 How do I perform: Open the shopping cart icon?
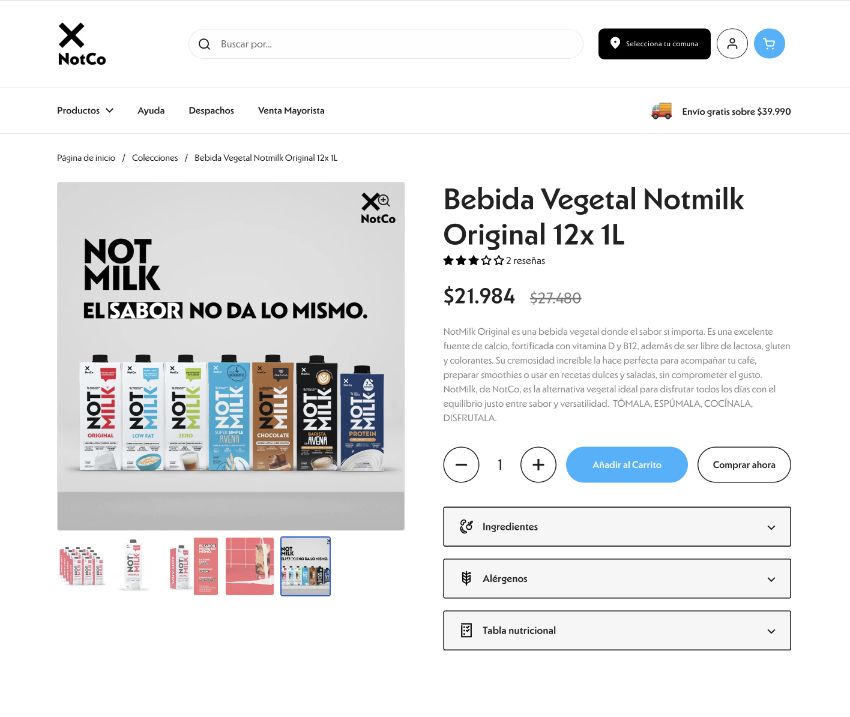(x=769, y=44)
